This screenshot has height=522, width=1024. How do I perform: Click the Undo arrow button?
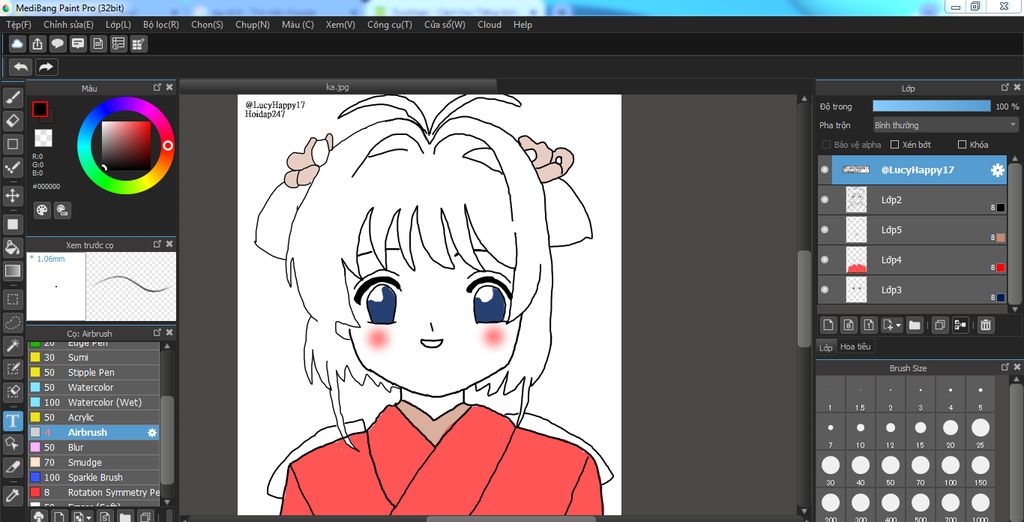(21, 67)
